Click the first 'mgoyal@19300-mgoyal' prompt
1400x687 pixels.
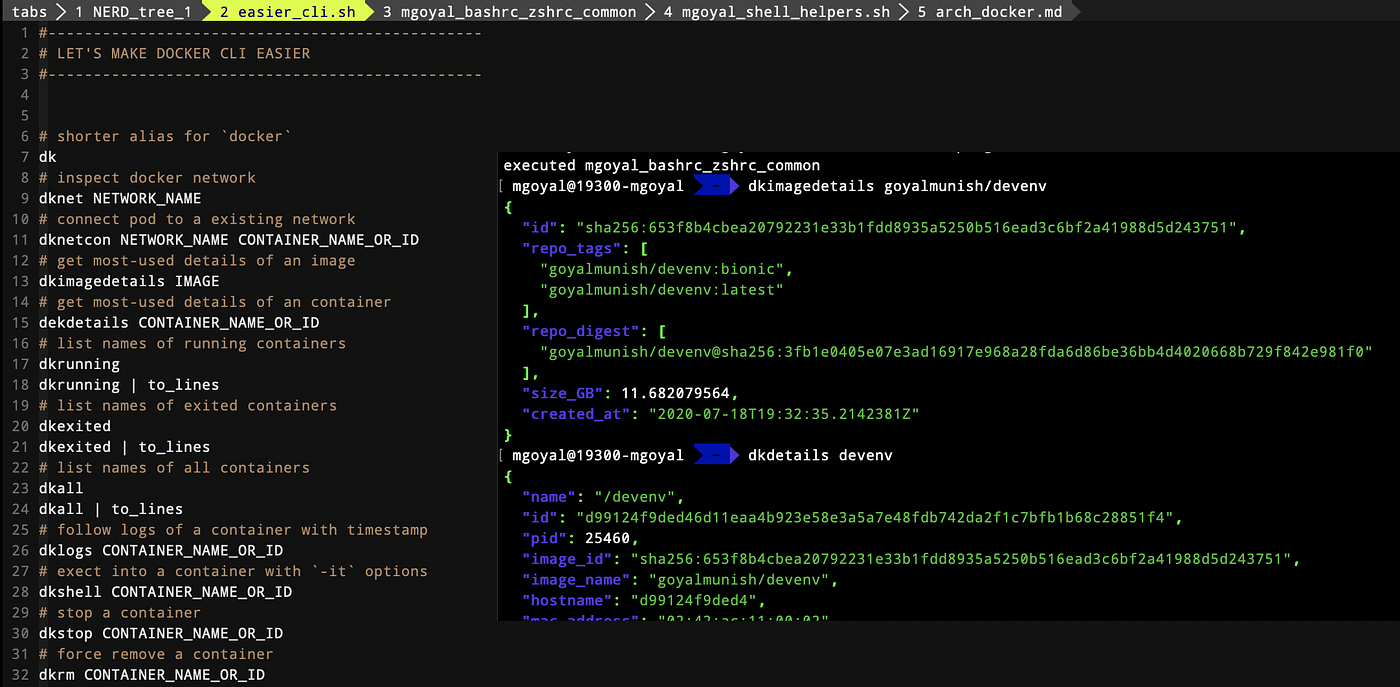[x=598, y=186]
